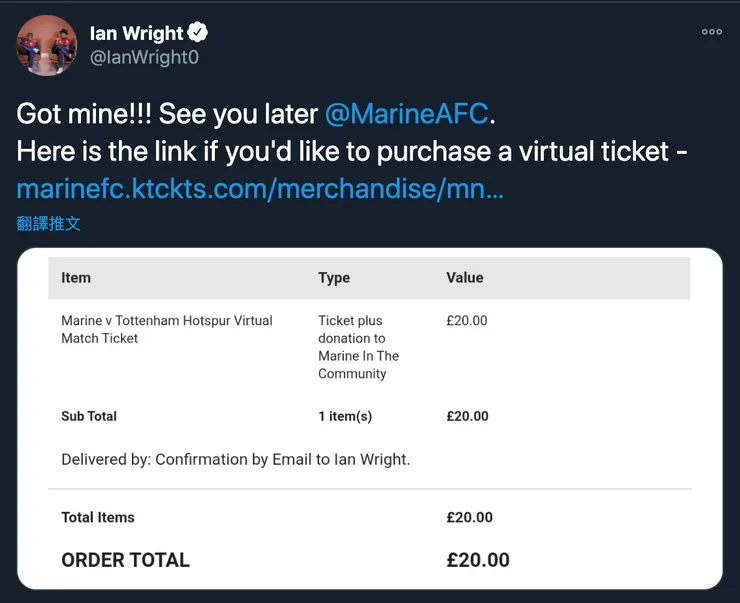Screen dimensions: 740x603
Task: Click the 'Delivered by: Confirmation by Email' line
Action: pyautogui.click(x=236, y=459)
